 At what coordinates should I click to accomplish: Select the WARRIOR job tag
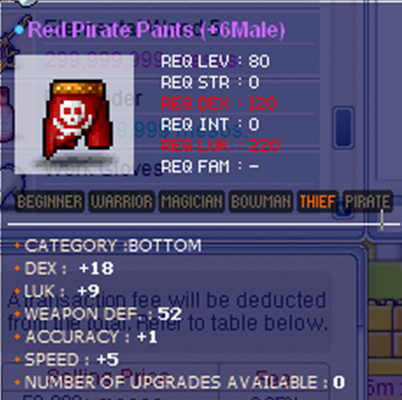click(x=121, y=202)
